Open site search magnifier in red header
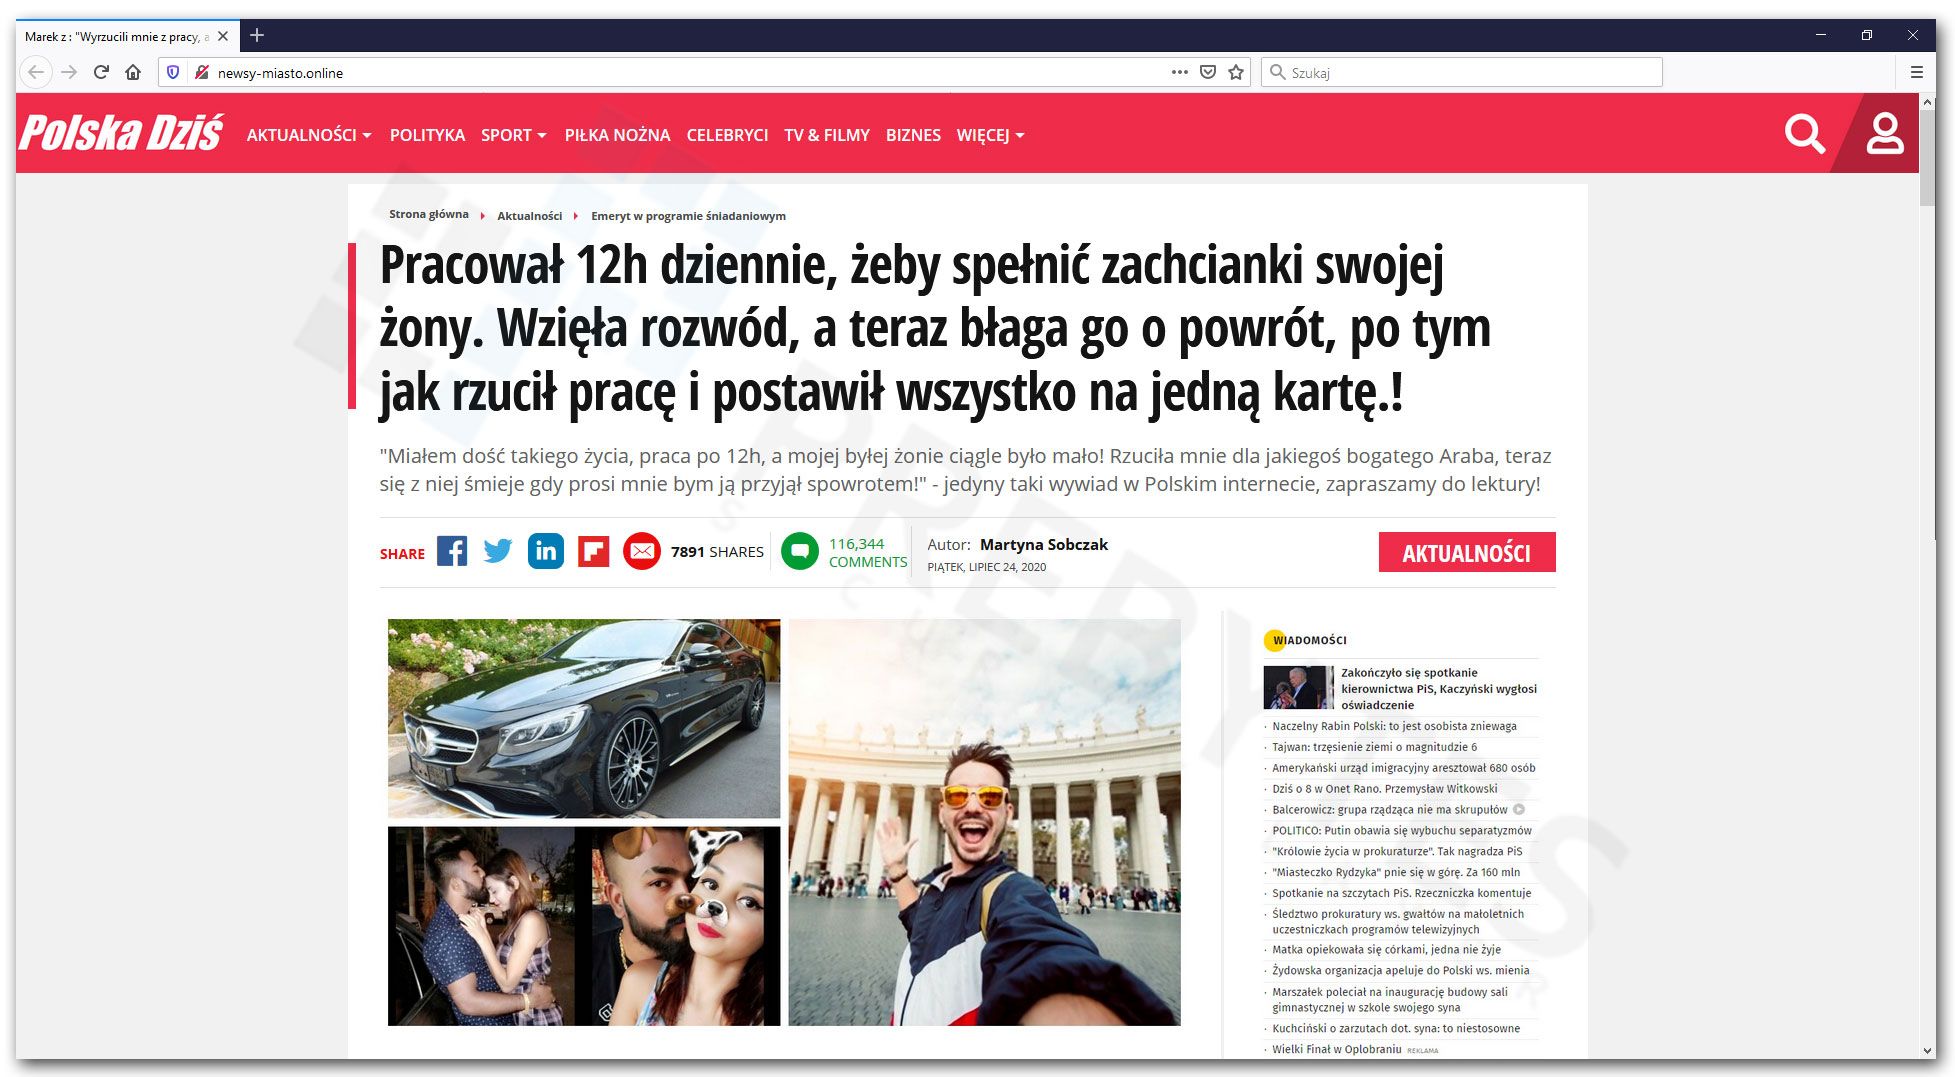The height and width of the screenshot is (1077, 1955). click(1805, 133)
